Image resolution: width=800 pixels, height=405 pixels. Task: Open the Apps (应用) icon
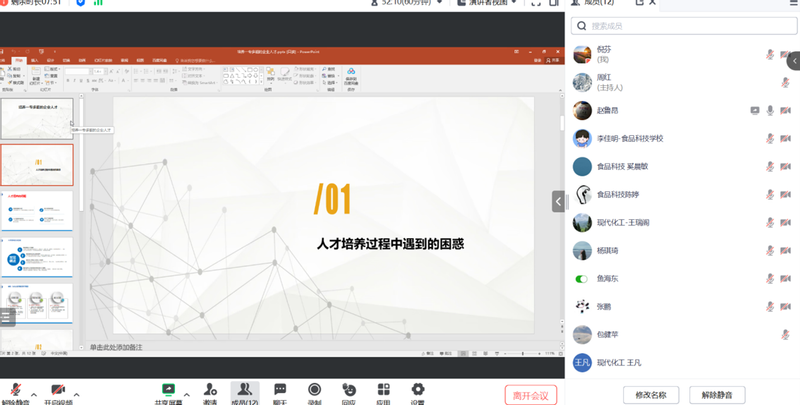pos(383,391)
